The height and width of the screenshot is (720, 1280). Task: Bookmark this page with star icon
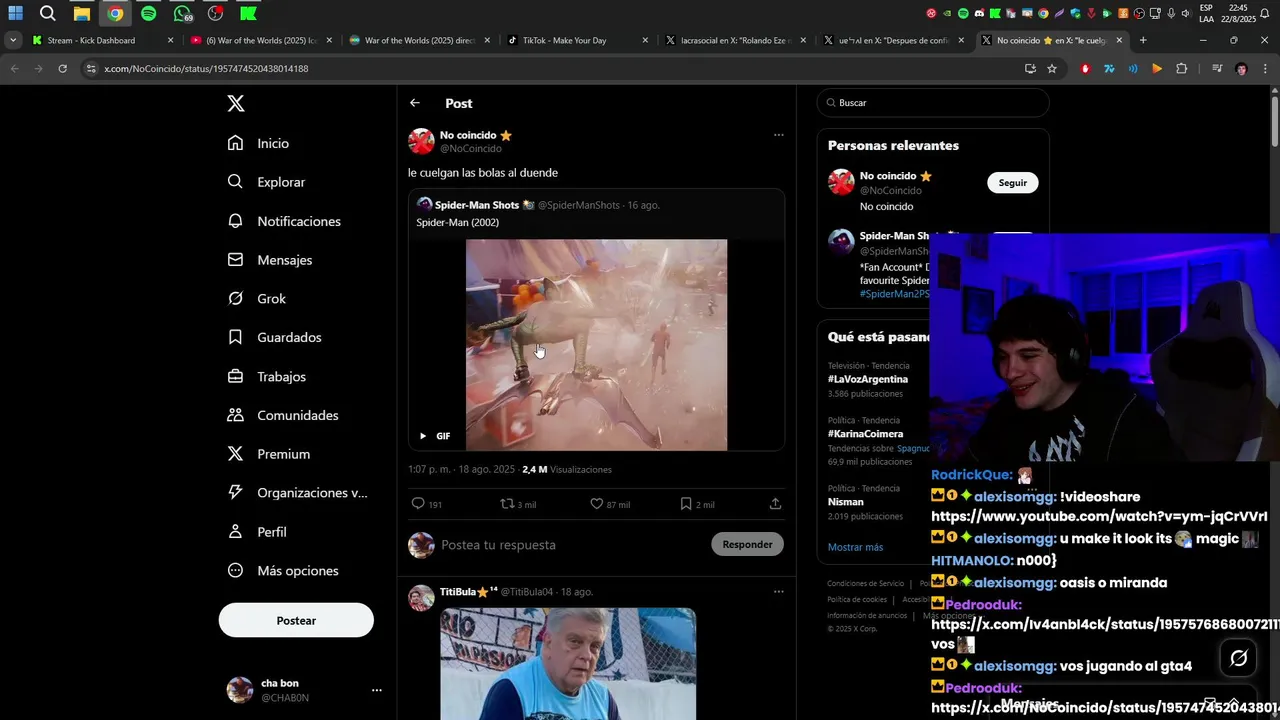click(x=1052, y=68)
